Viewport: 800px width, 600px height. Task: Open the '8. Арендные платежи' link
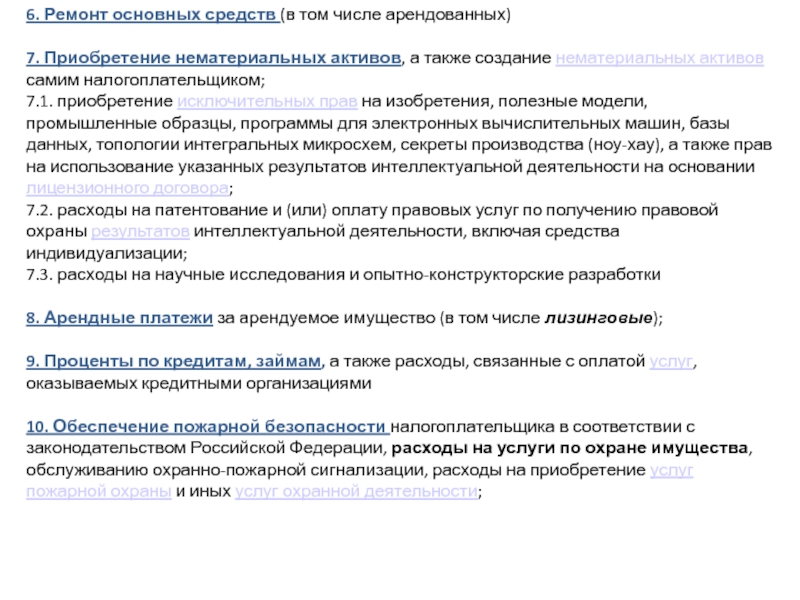click(119, 318)
